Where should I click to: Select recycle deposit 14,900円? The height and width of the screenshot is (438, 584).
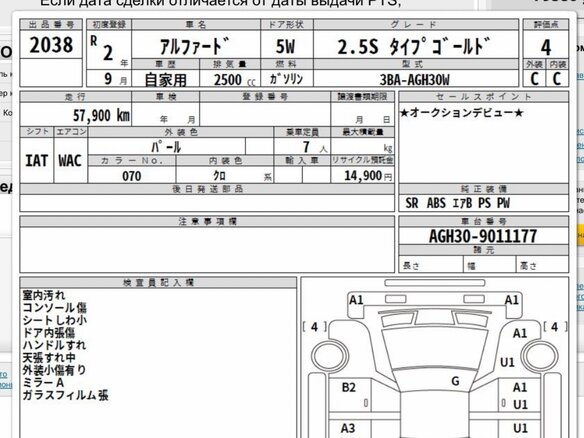[x=368, y=175]
